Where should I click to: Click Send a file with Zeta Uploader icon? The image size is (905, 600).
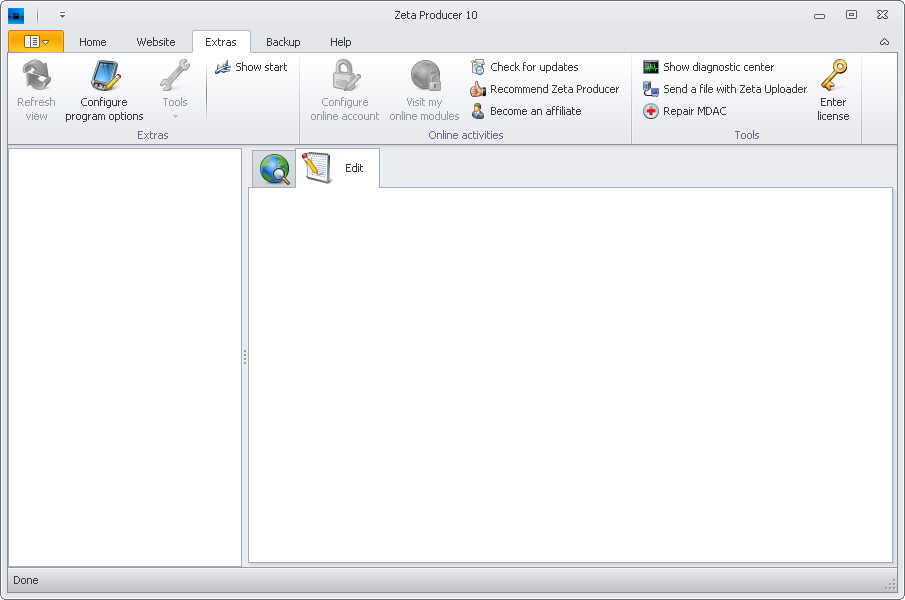click(x=650, y=89)
